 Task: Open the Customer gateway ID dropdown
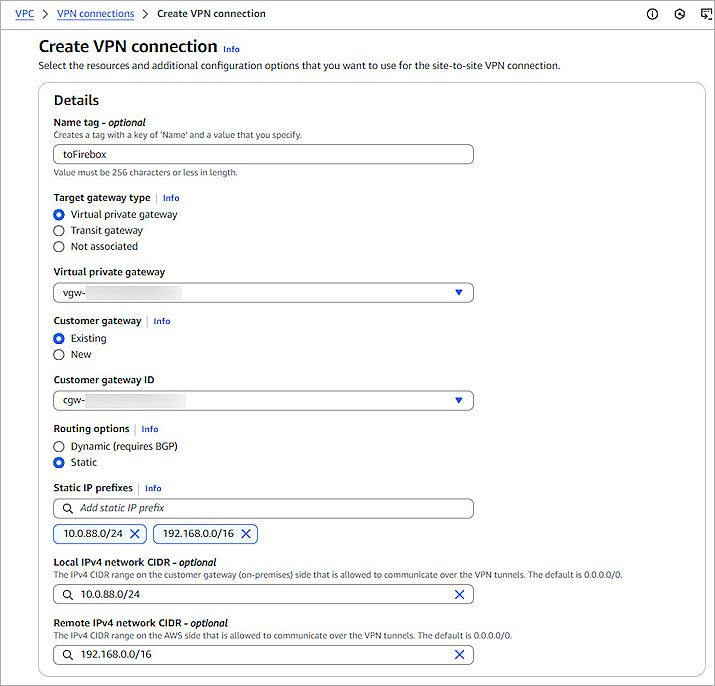pos(263,400)
